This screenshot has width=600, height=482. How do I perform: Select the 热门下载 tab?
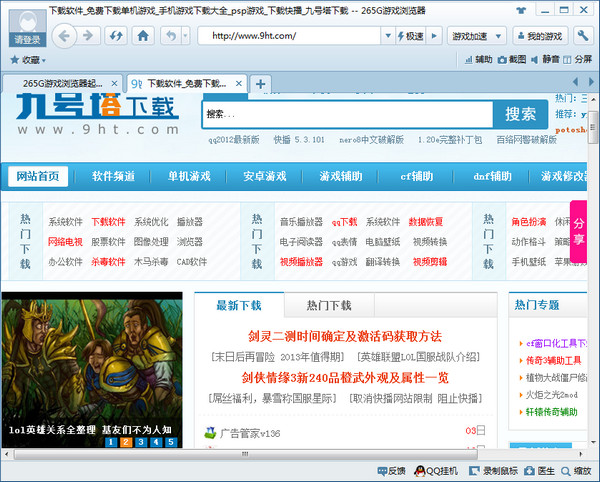(329, 305)
